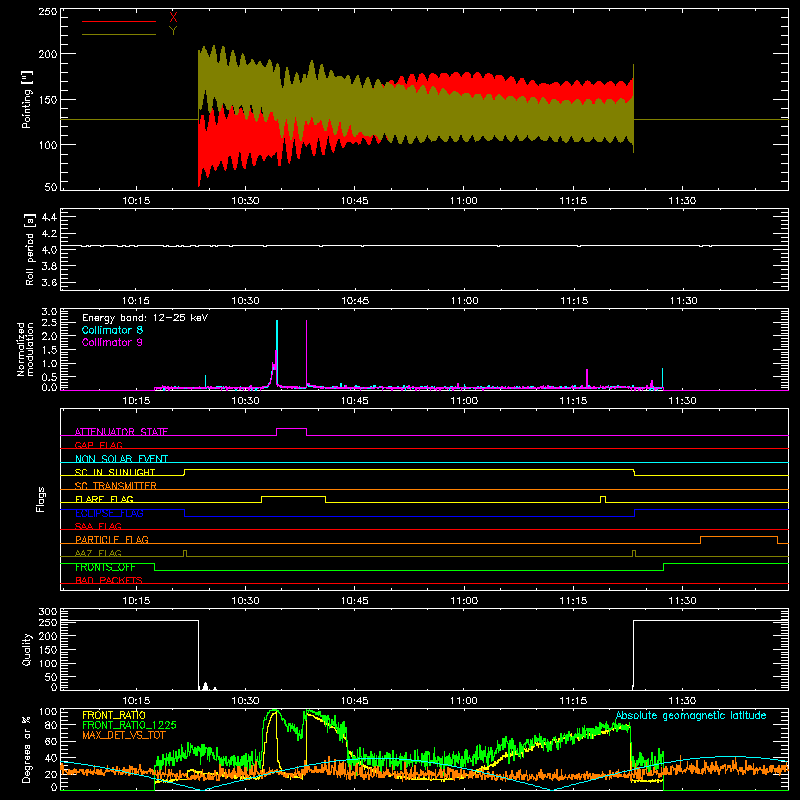Click the tall cyan Collimator 8 spike
Image resolution: width=800 pixels, height=800 pixels.
pos(277,352)
